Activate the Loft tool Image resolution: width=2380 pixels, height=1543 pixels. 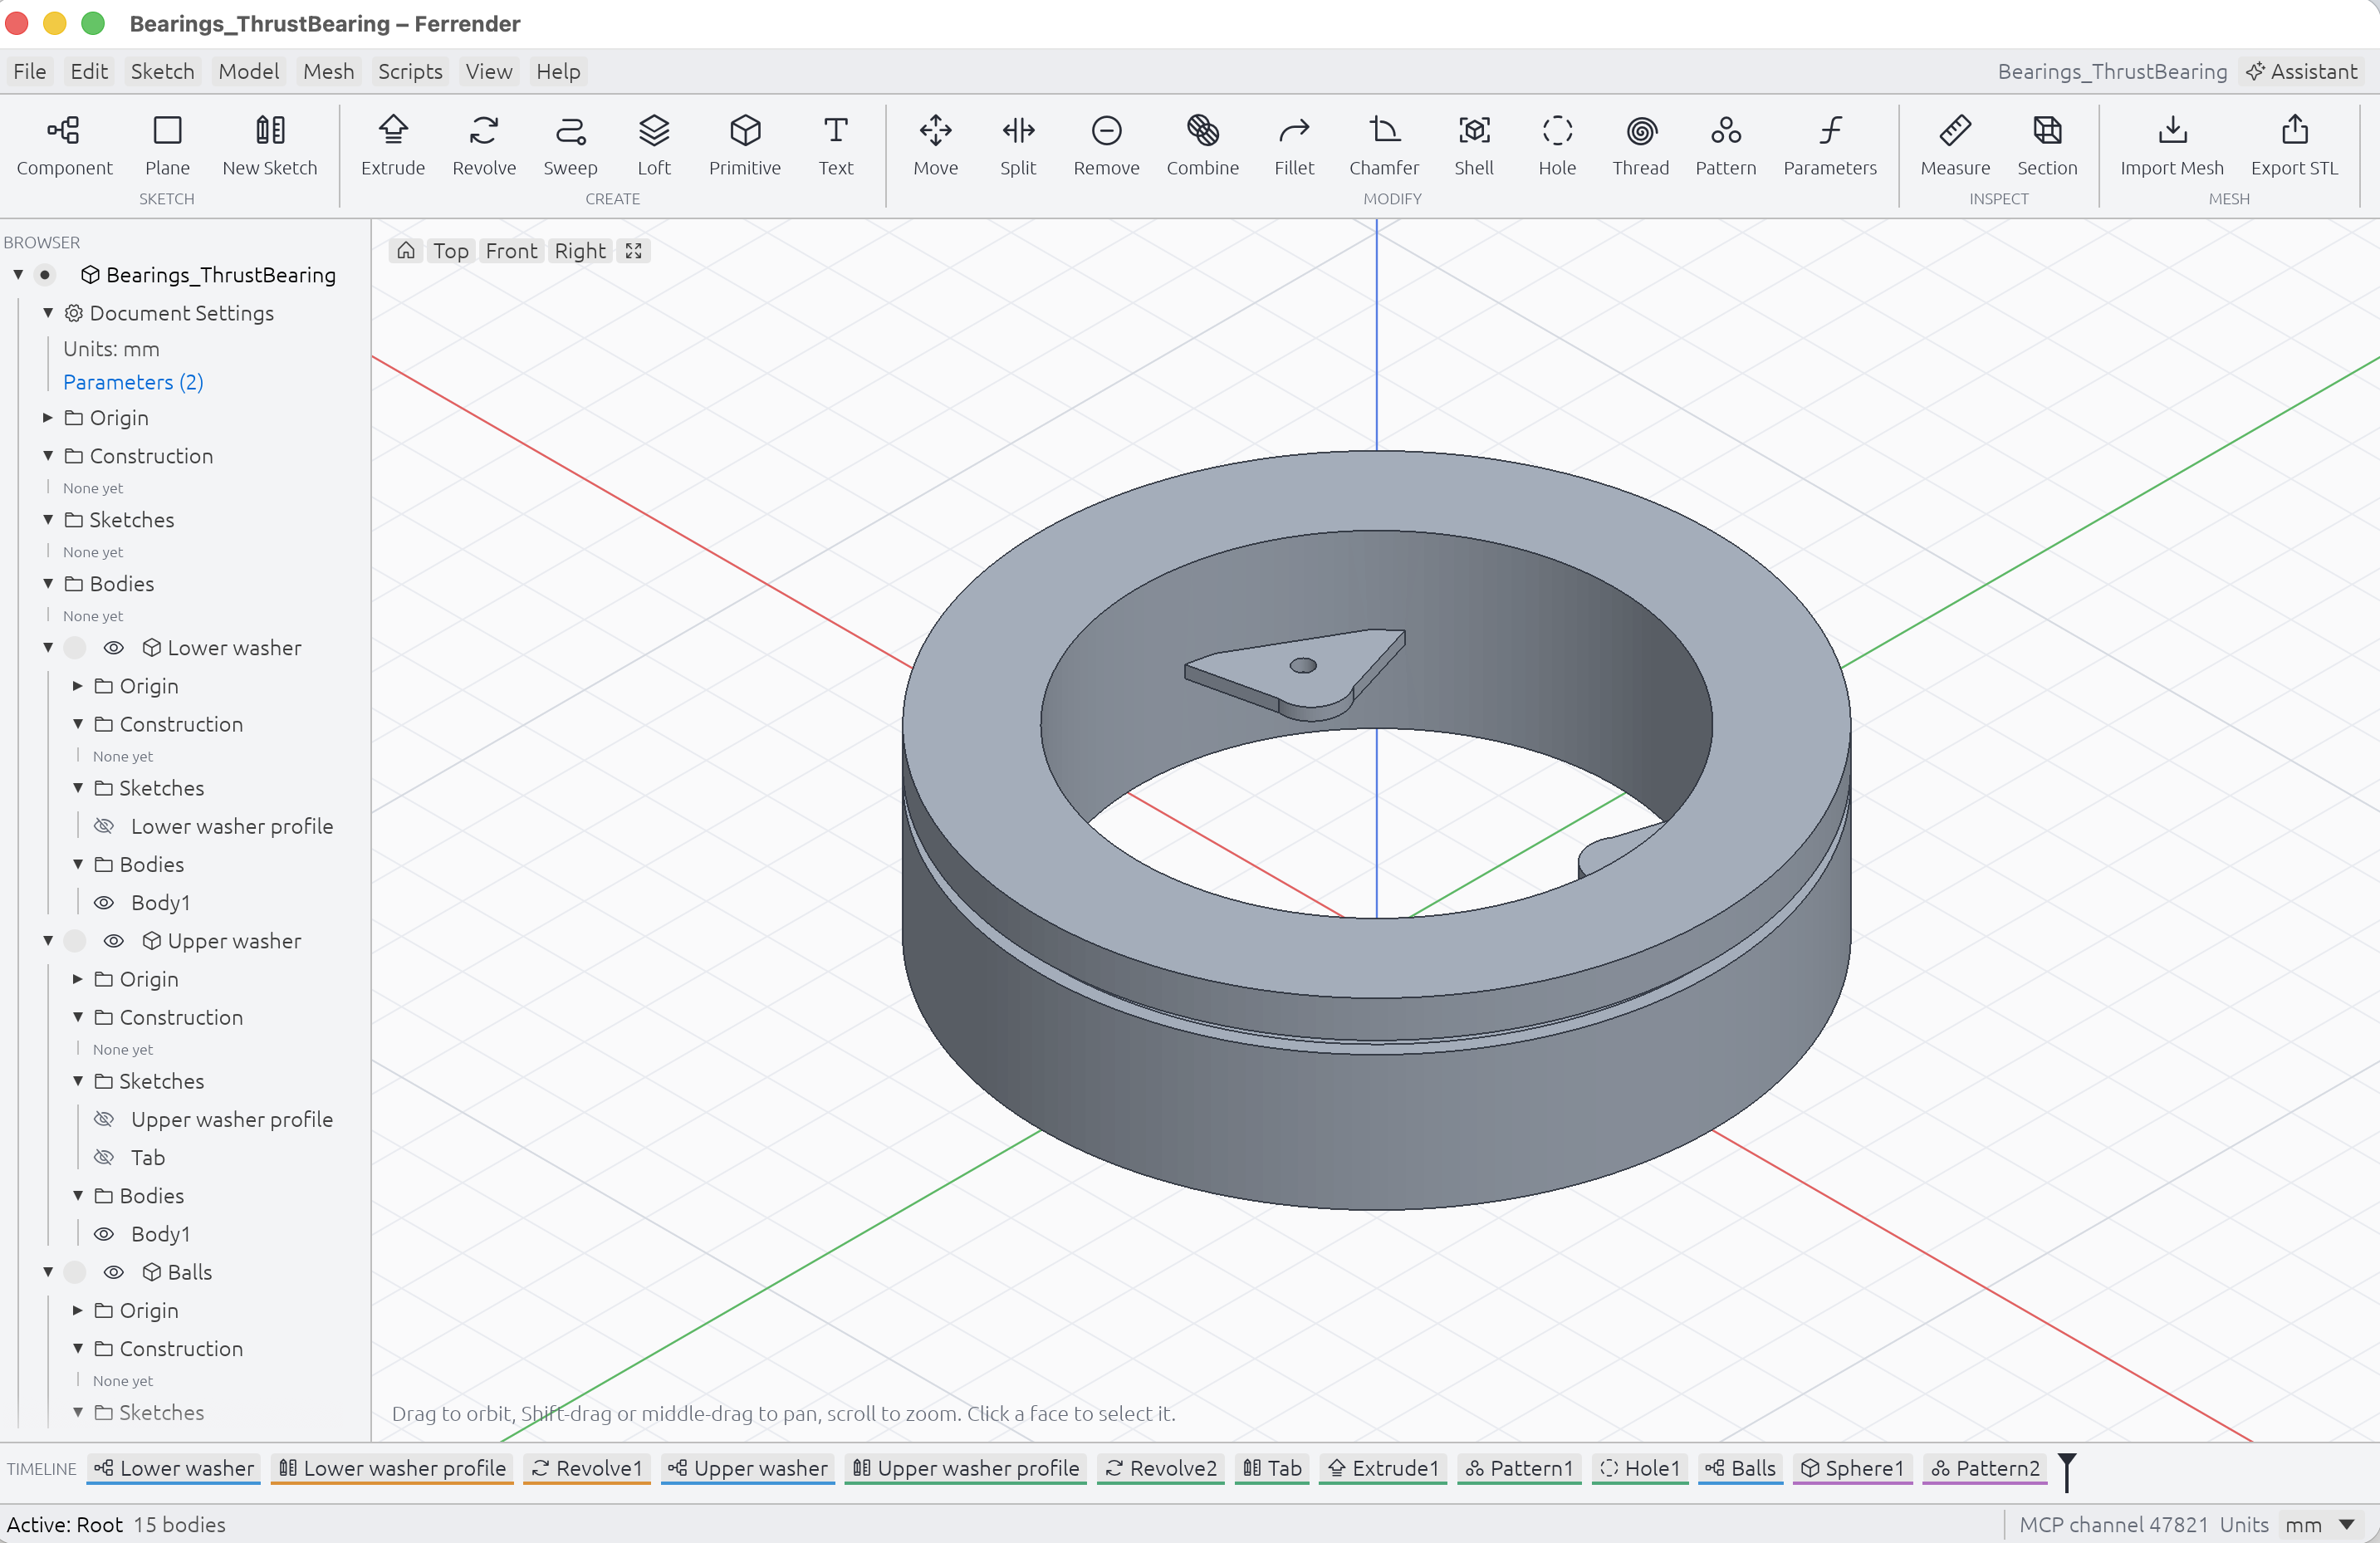pos(654,145)
